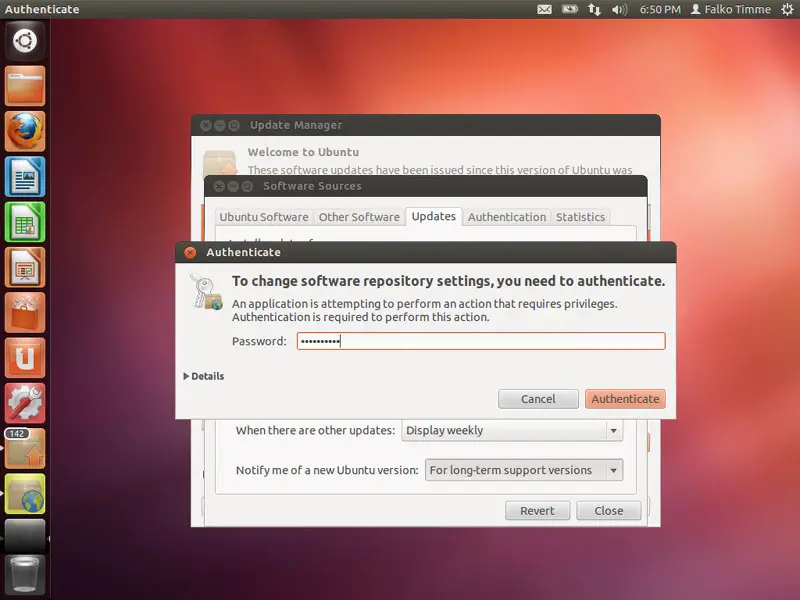The width and height of the screenshot is (800, 600).
Task: Open the Files home folder launcher
Action: 24,86
